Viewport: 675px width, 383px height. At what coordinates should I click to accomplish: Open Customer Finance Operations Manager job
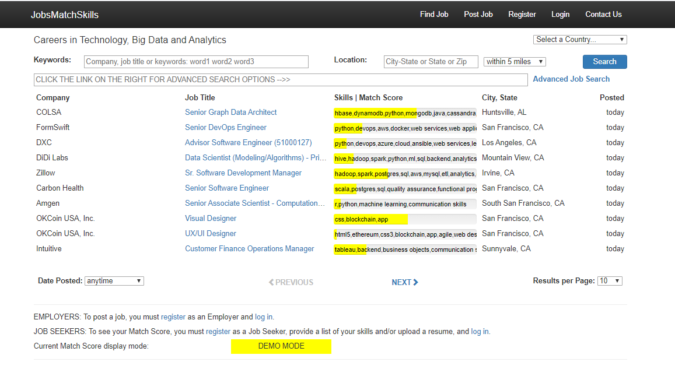pyautogui.click(x=249, y=249)
